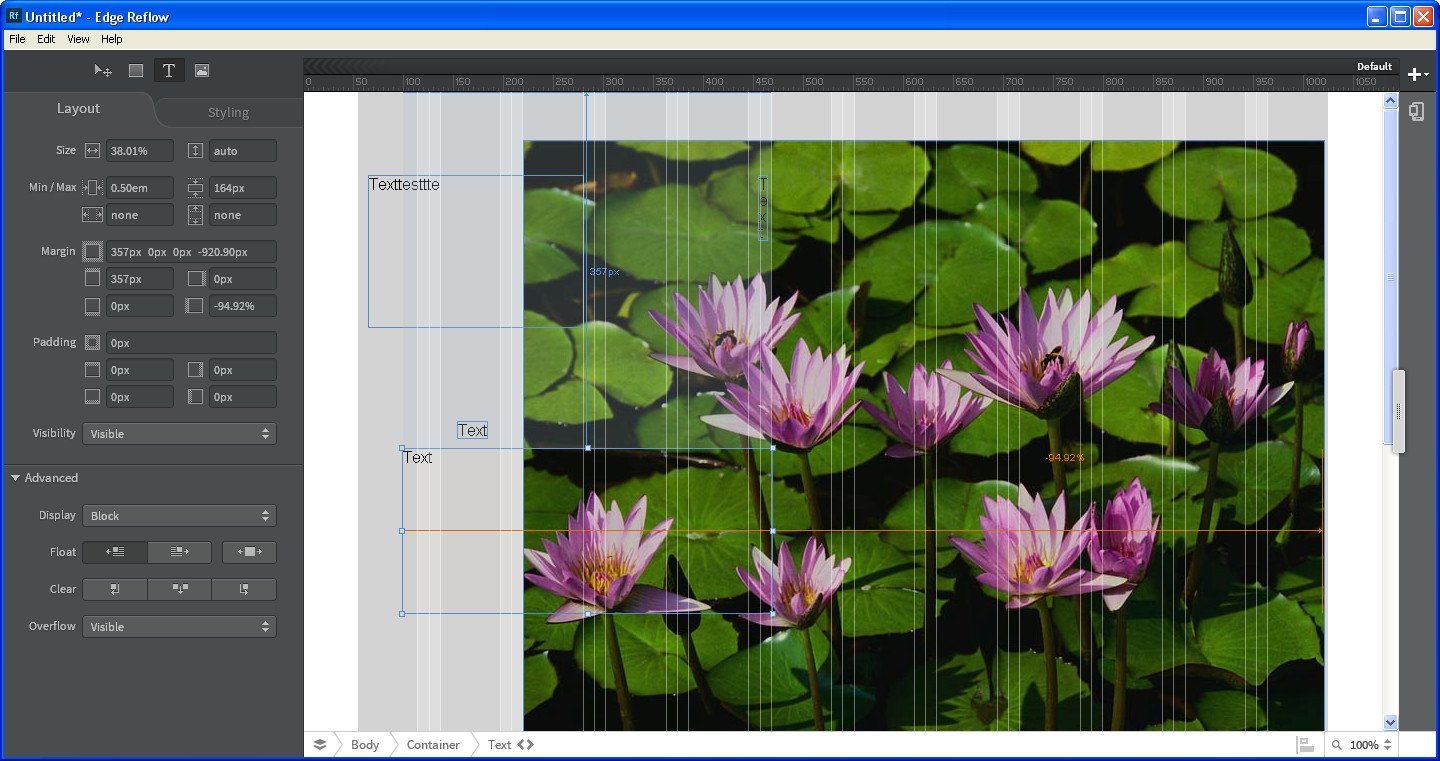Screen dimensions: 1440x761
Task: Click the alignment icon left of zoom
Action: point(1305,745)
